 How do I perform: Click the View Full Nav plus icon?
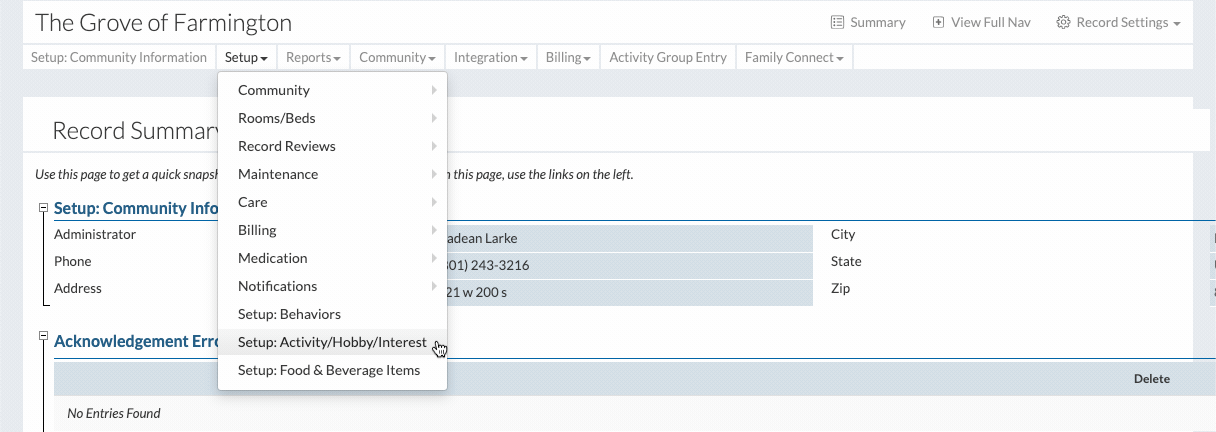[938, 23]
